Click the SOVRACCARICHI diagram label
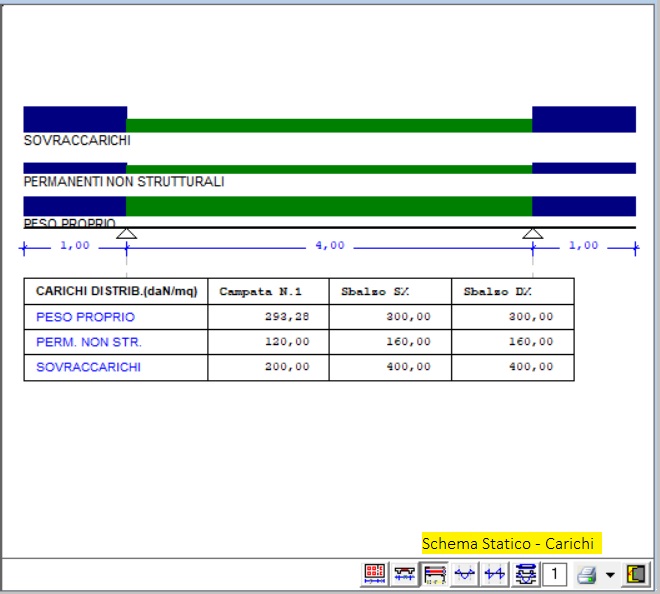The image size is (660, 594). [77, 140]
